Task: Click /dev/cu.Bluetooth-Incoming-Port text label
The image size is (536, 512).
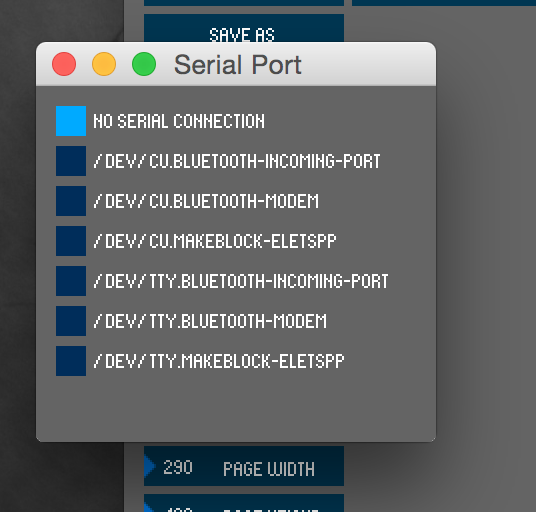Action: click(237, 161)
